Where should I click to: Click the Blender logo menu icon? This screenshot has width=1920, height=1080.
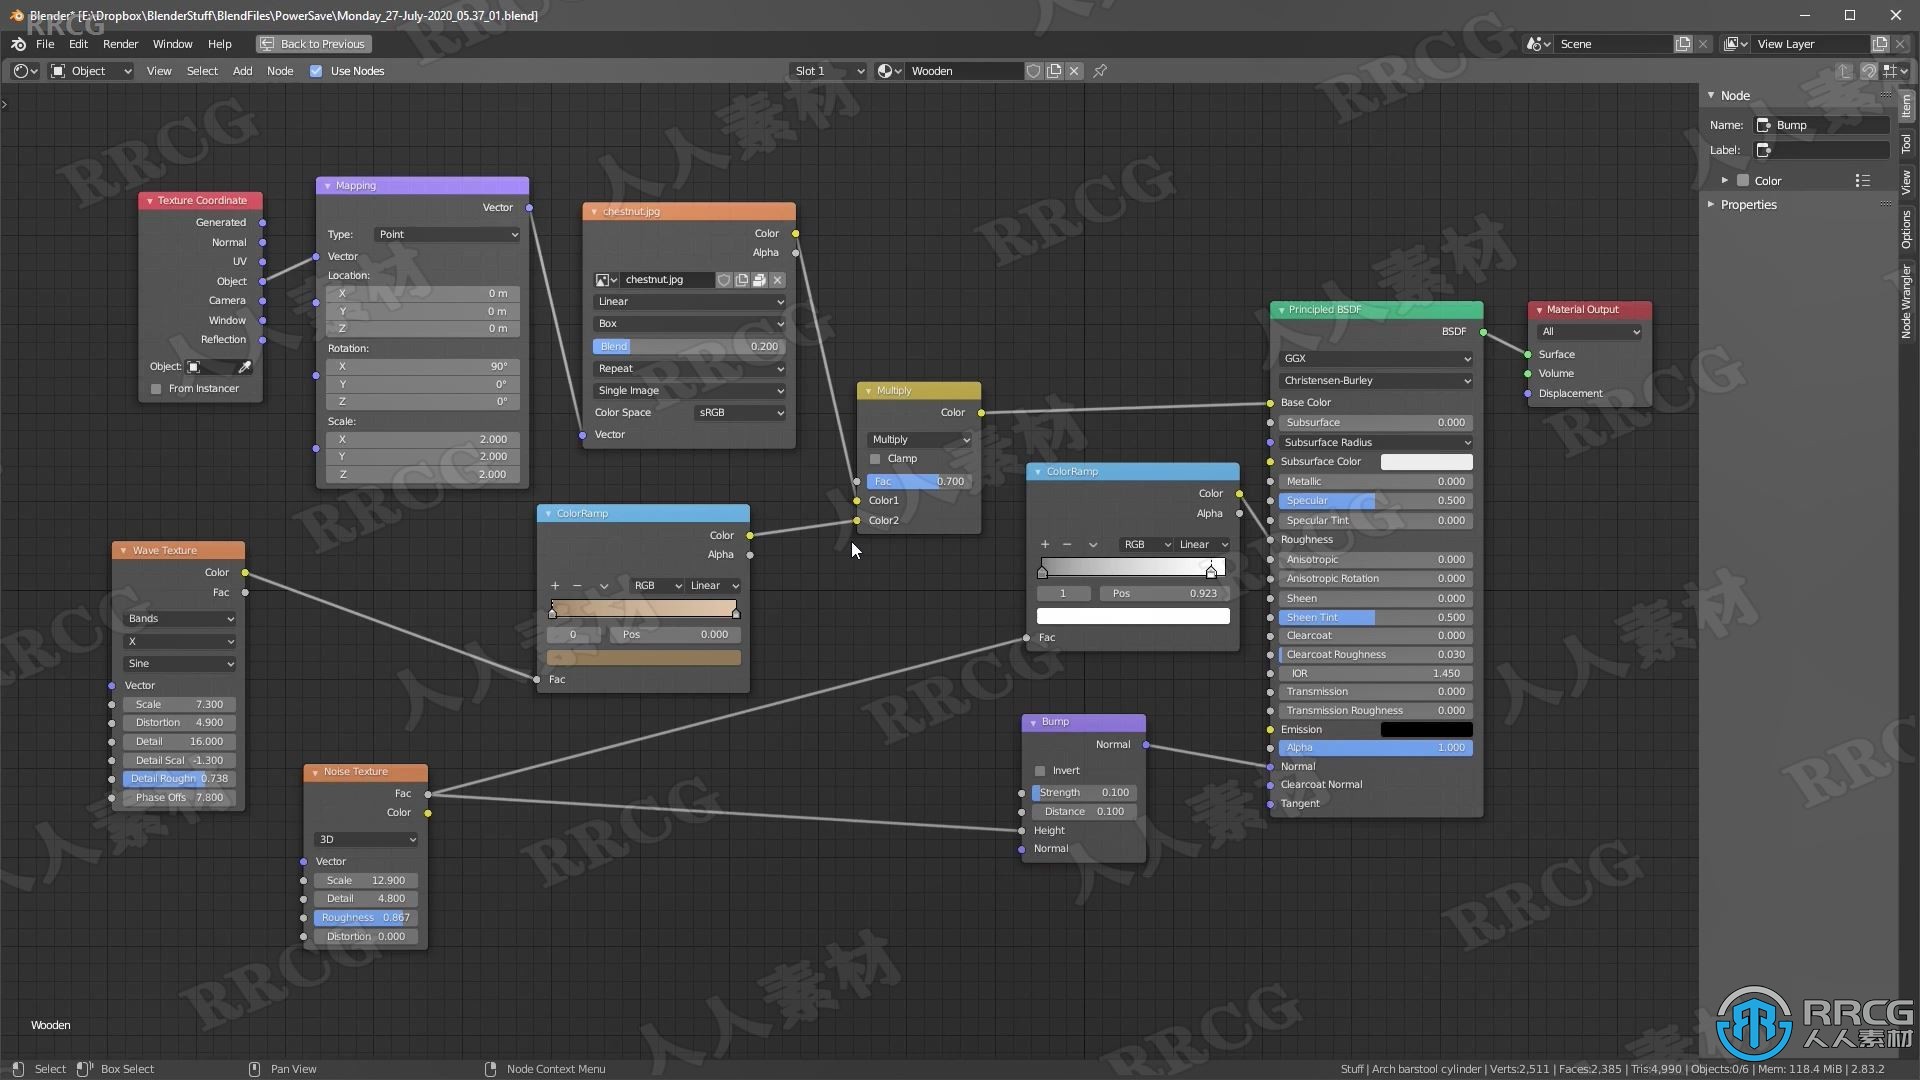(x=18, y=44)
